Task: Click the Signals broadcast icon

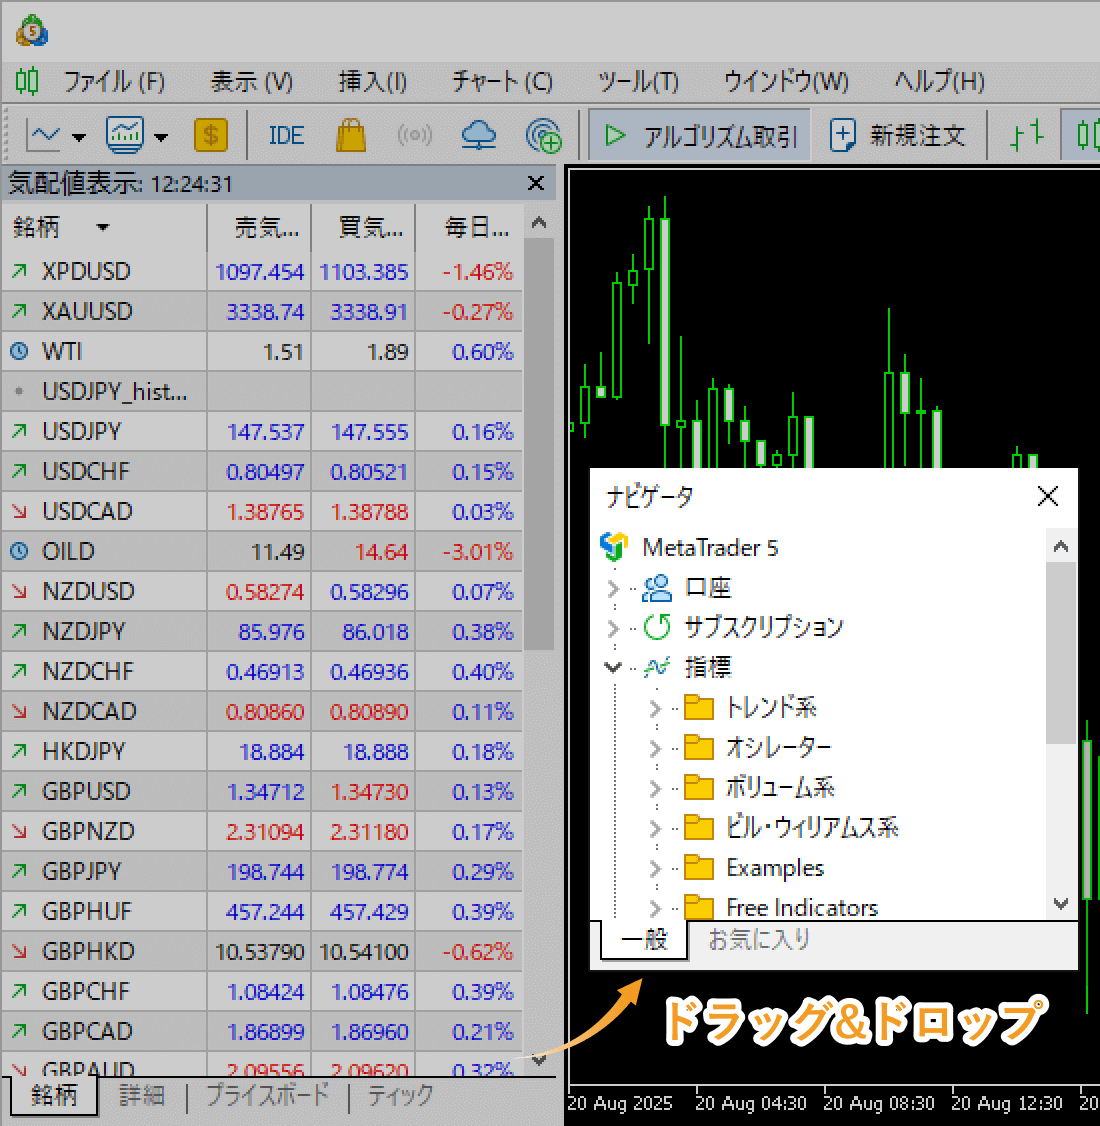Action: (x=415, y=135)
